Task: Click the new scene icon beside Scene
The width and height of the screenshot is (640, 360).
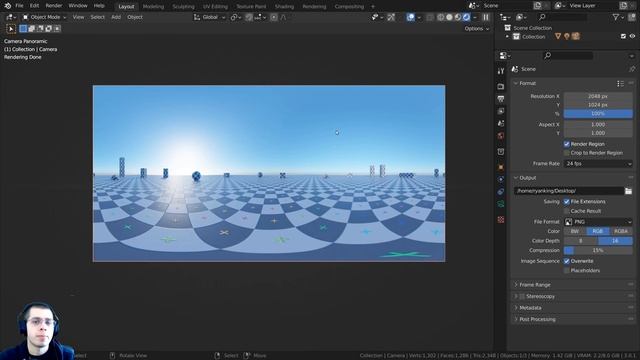Action: 538,6
